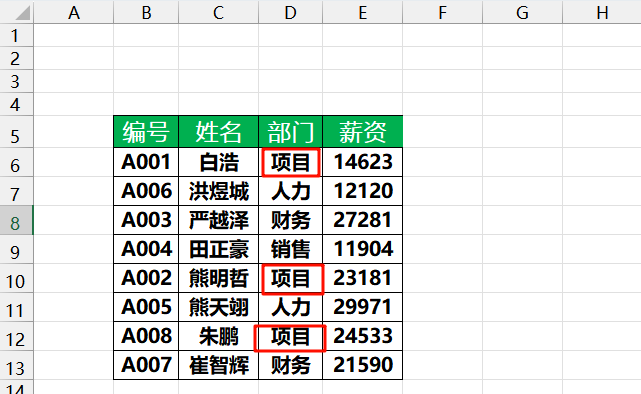Select cell containing 白浩
This screenshot has width=641, height=394.
218,162
